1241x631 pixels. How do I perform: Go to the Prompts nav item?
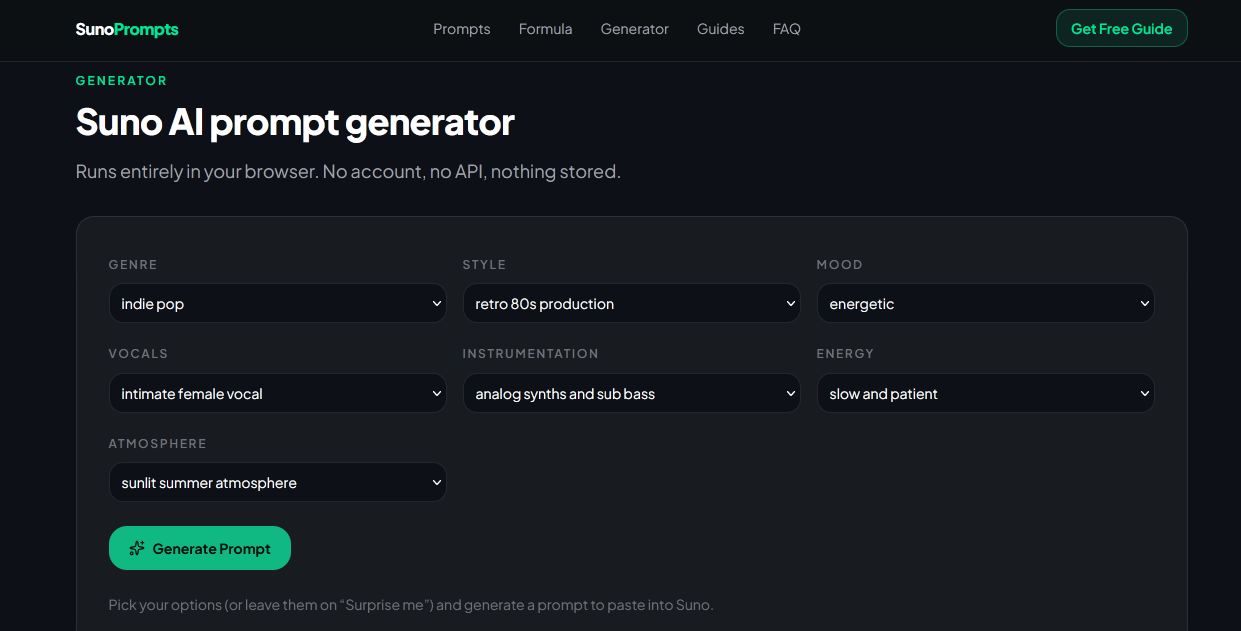click(x=462, y=29)
